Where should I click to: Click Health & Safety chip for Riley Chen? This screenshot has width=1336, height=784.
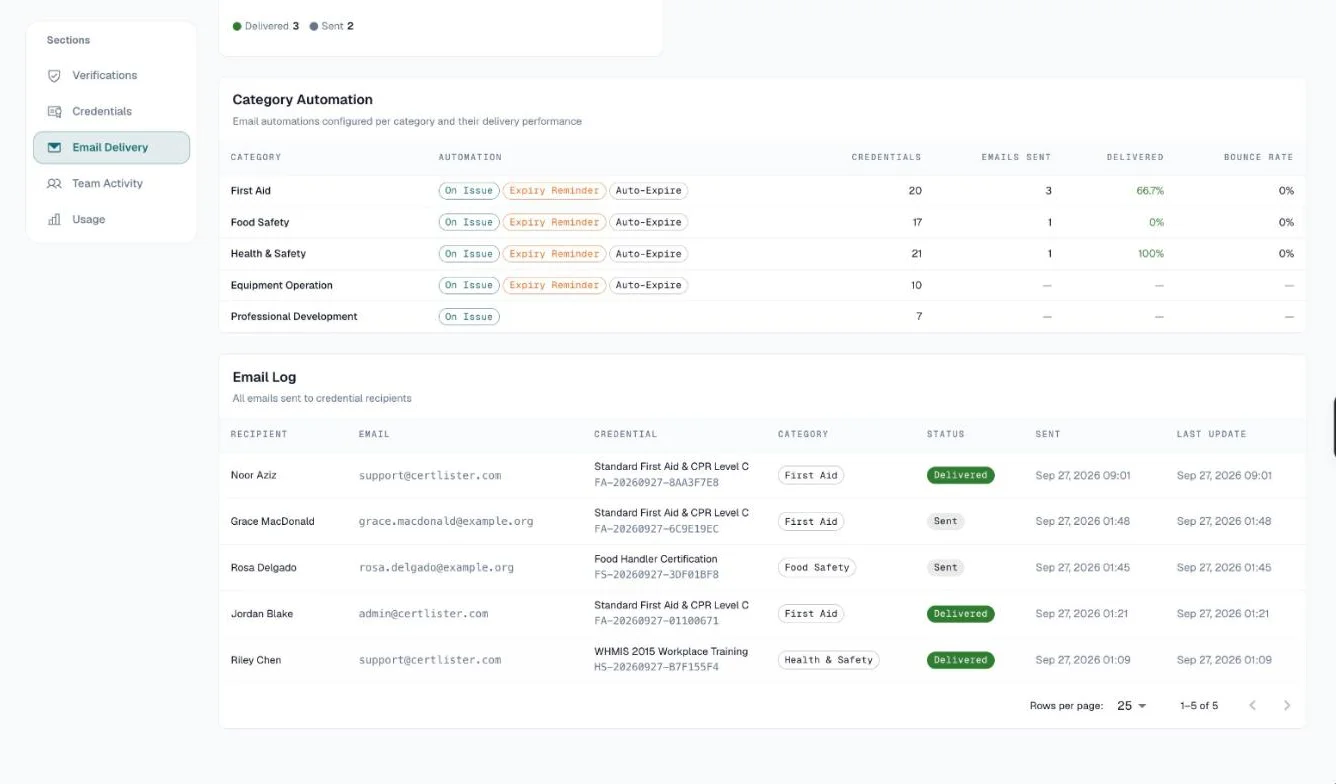pyautogui.click(x=829, y=660)
